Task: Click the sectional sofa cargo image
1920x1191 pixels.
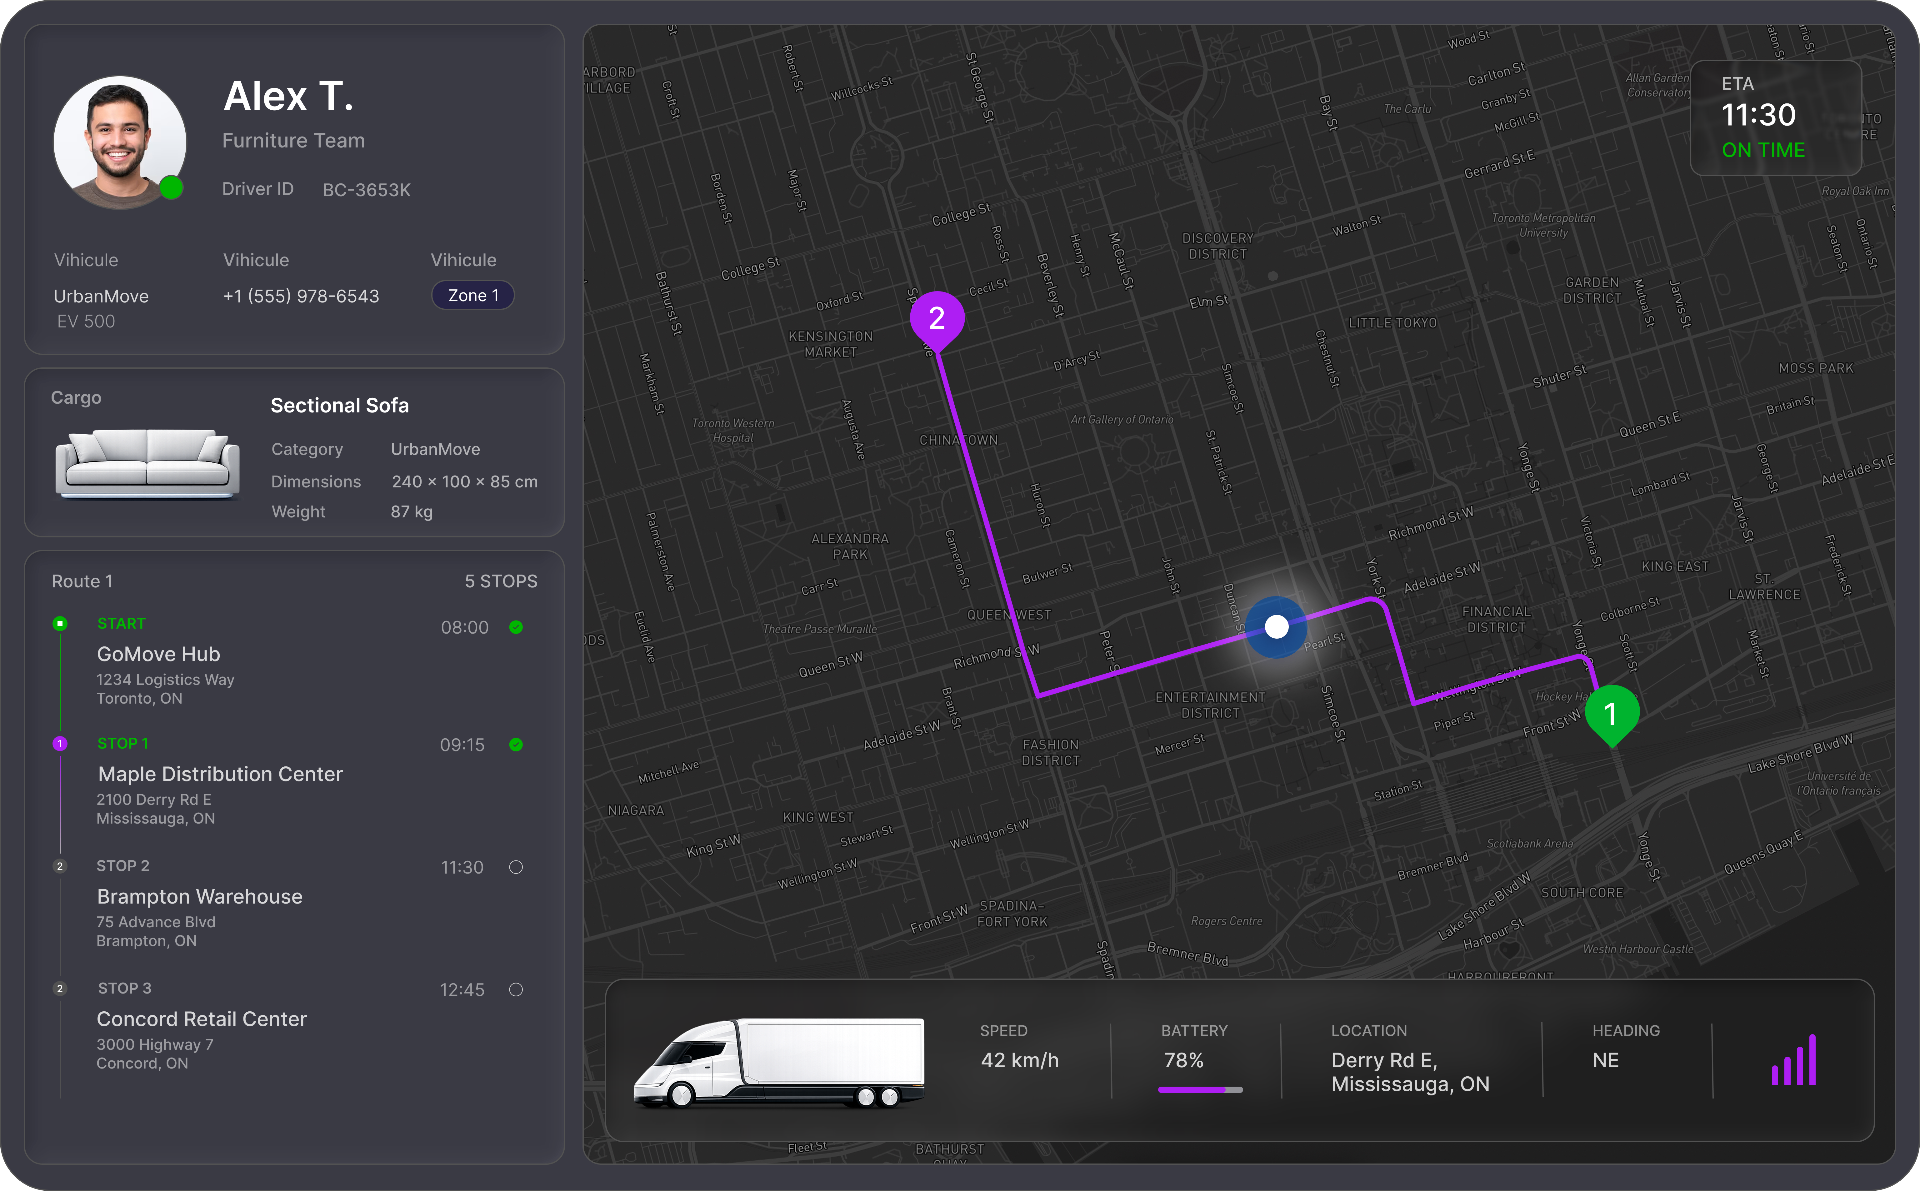Action: coord(147,463)
